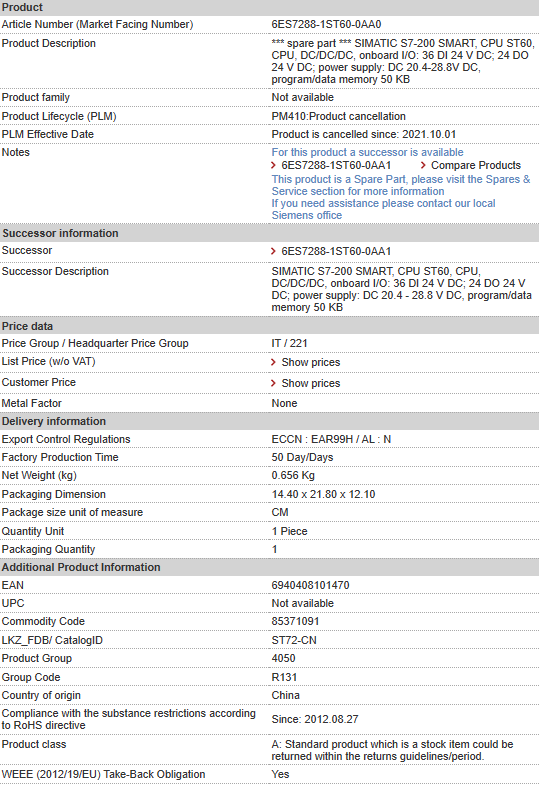Image resolution: width=544 pixels, height=786 pixels.
Task: Click the WEEE Take-Back Obligation value 'Yes'
Action: pos(280,775)
